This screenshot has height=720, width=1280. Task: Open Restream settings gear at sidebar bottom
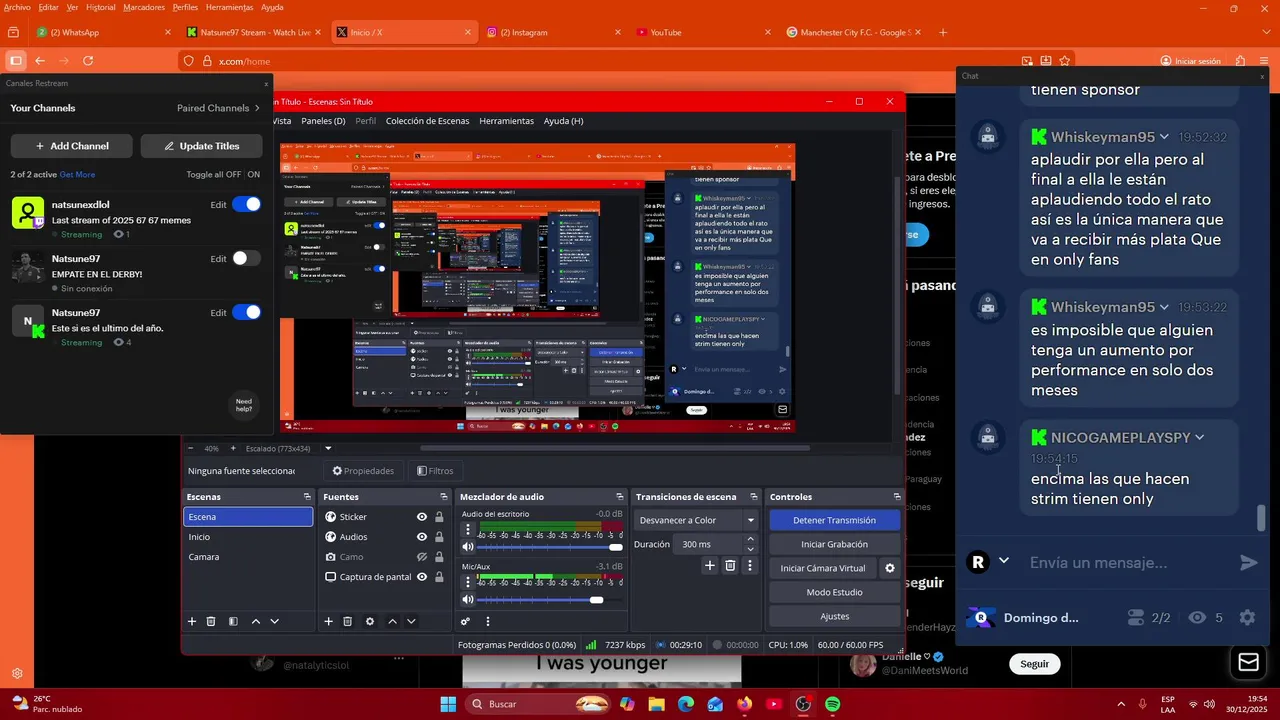pos(17,674)
